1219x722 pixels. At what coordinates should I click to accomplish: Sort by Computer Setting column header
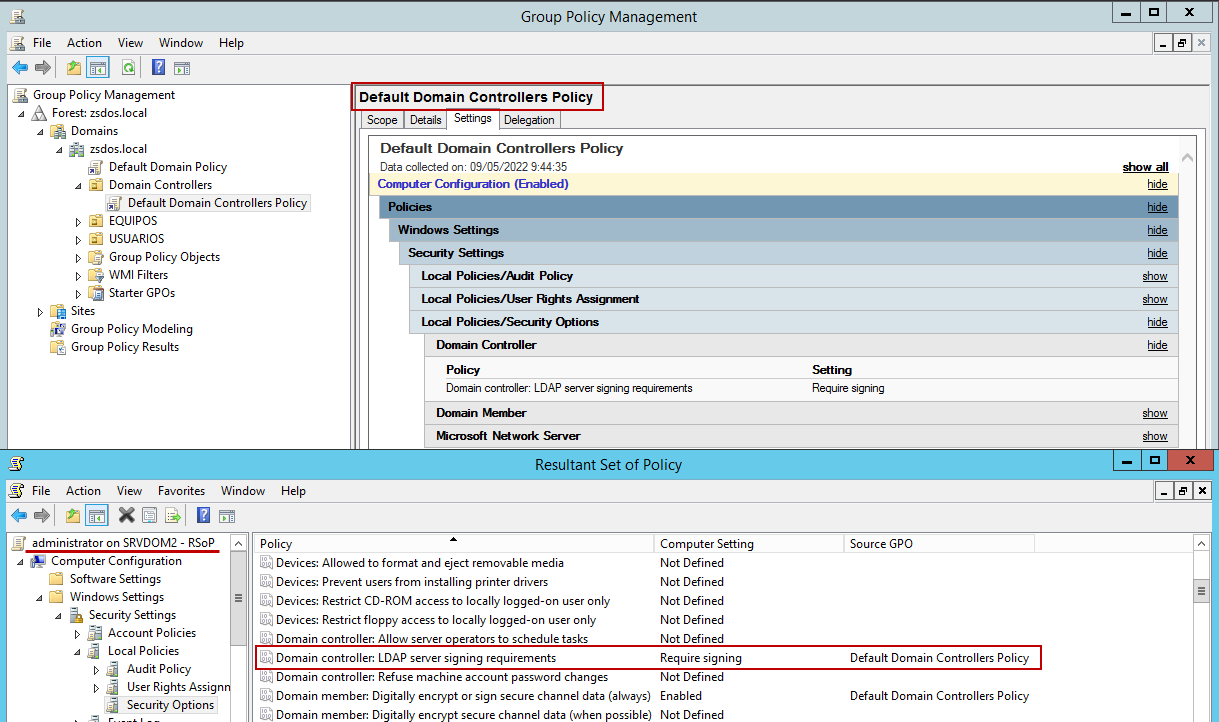(748, 544)
